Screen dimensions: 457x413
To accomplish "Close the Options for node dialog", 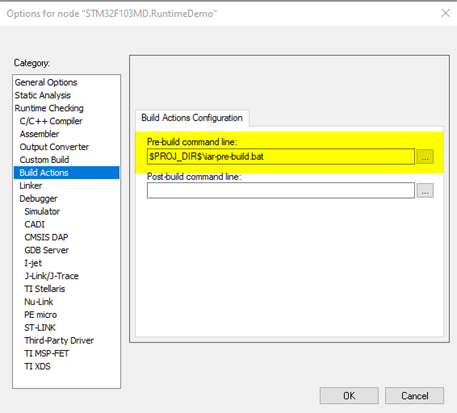I will [x=445, y=13].
